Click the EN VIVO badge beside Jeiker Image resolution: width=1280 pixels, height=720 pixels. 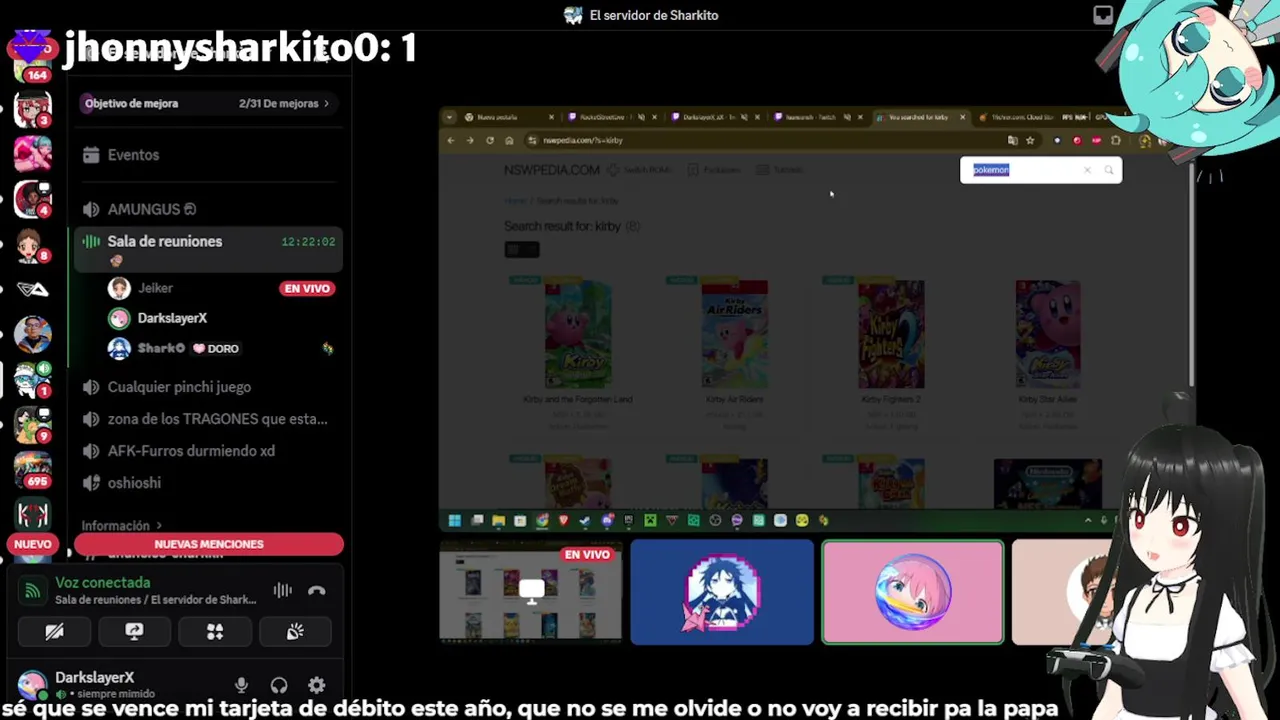(307, 288)
